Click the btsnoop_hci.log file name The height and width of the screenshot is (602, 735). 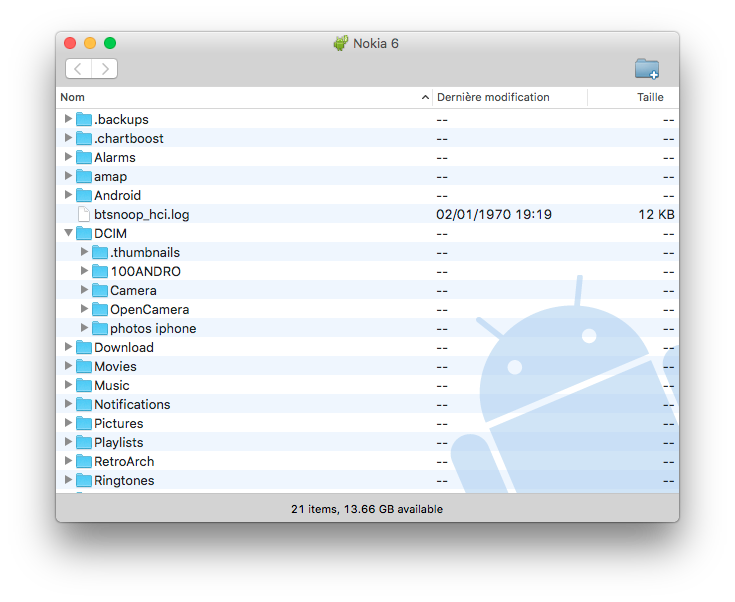tap(142, 214)
